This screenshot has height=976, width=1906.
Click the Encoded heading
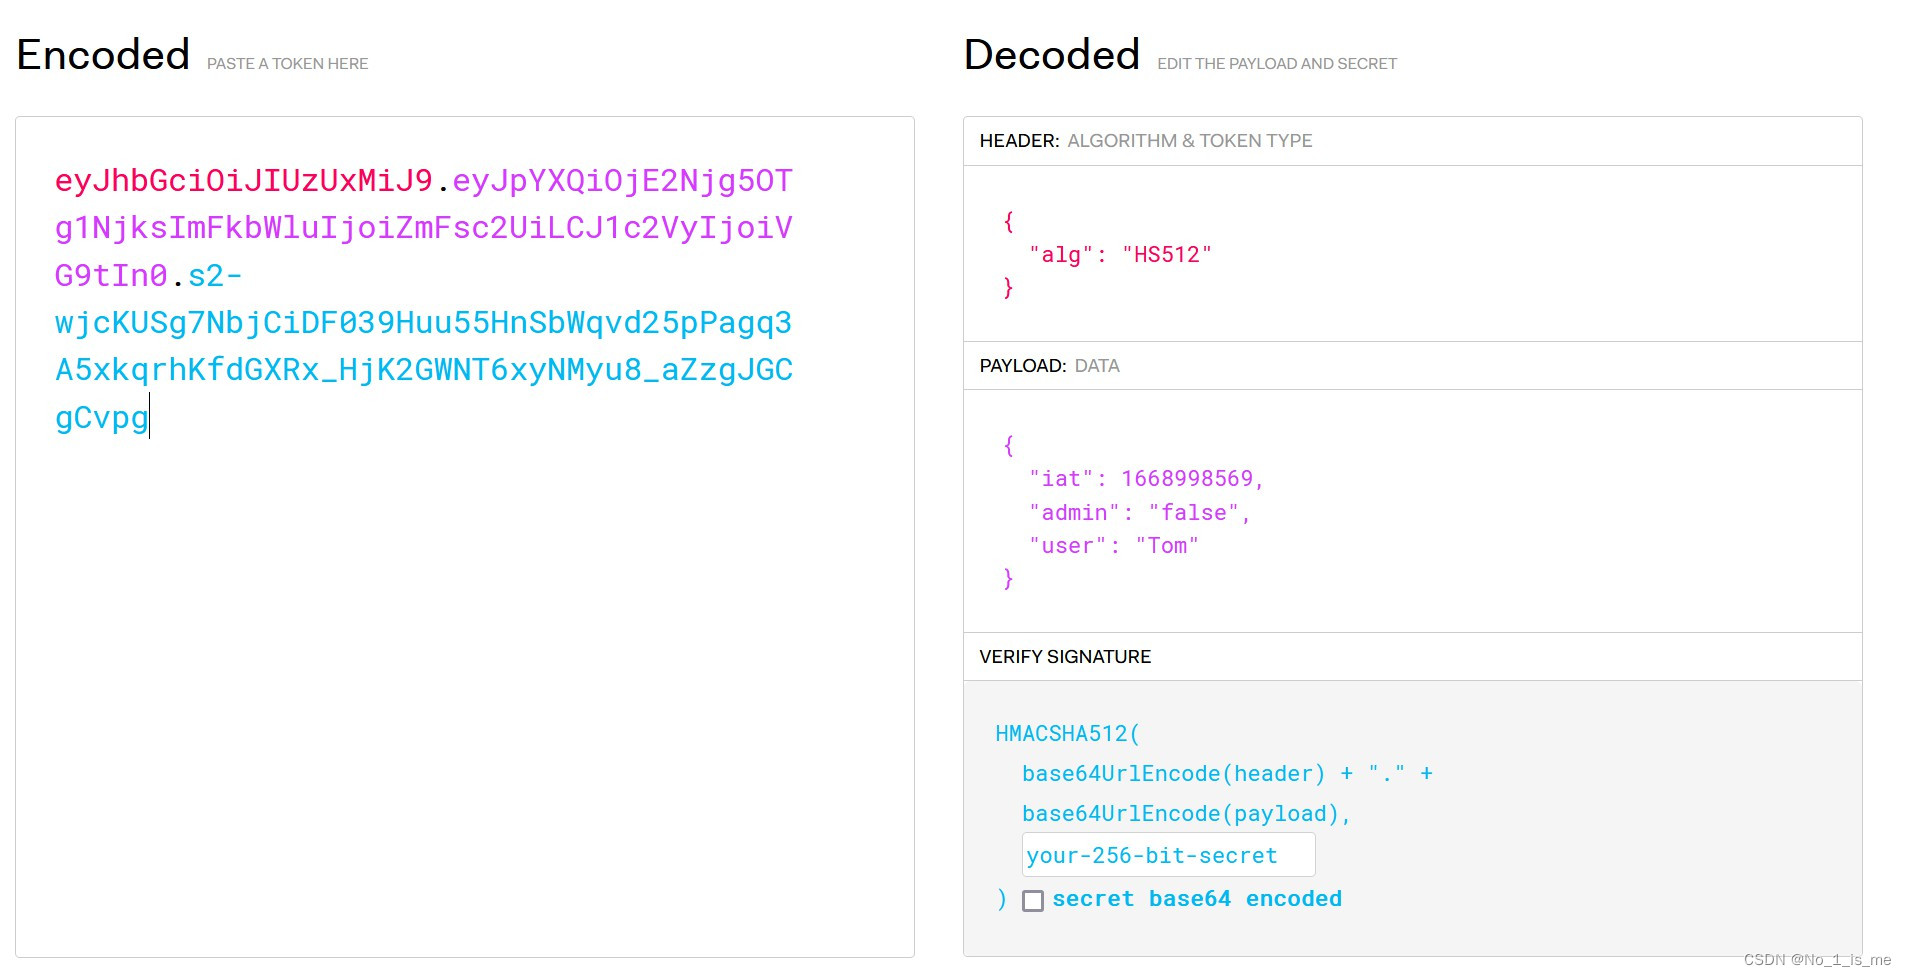click(103, 55)
